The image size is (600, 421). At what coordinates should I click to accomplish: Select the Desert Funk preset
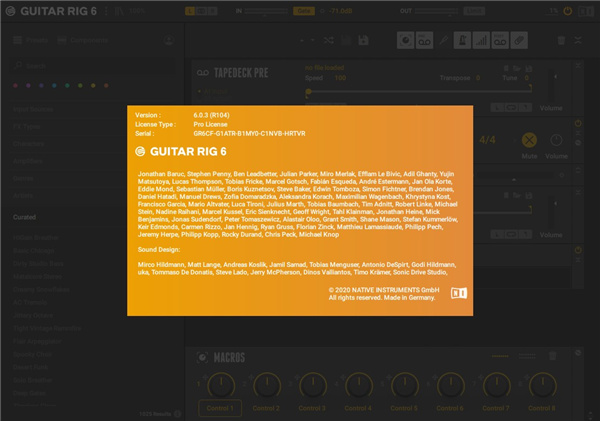(x=31, y=367)
